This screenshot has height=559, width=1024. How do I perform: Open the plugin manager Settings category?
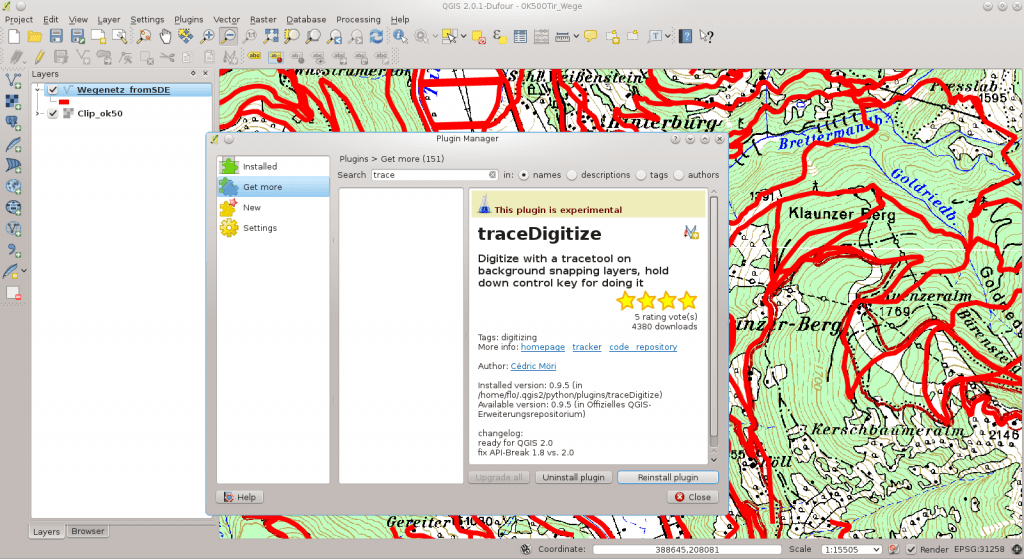(273, 228)
